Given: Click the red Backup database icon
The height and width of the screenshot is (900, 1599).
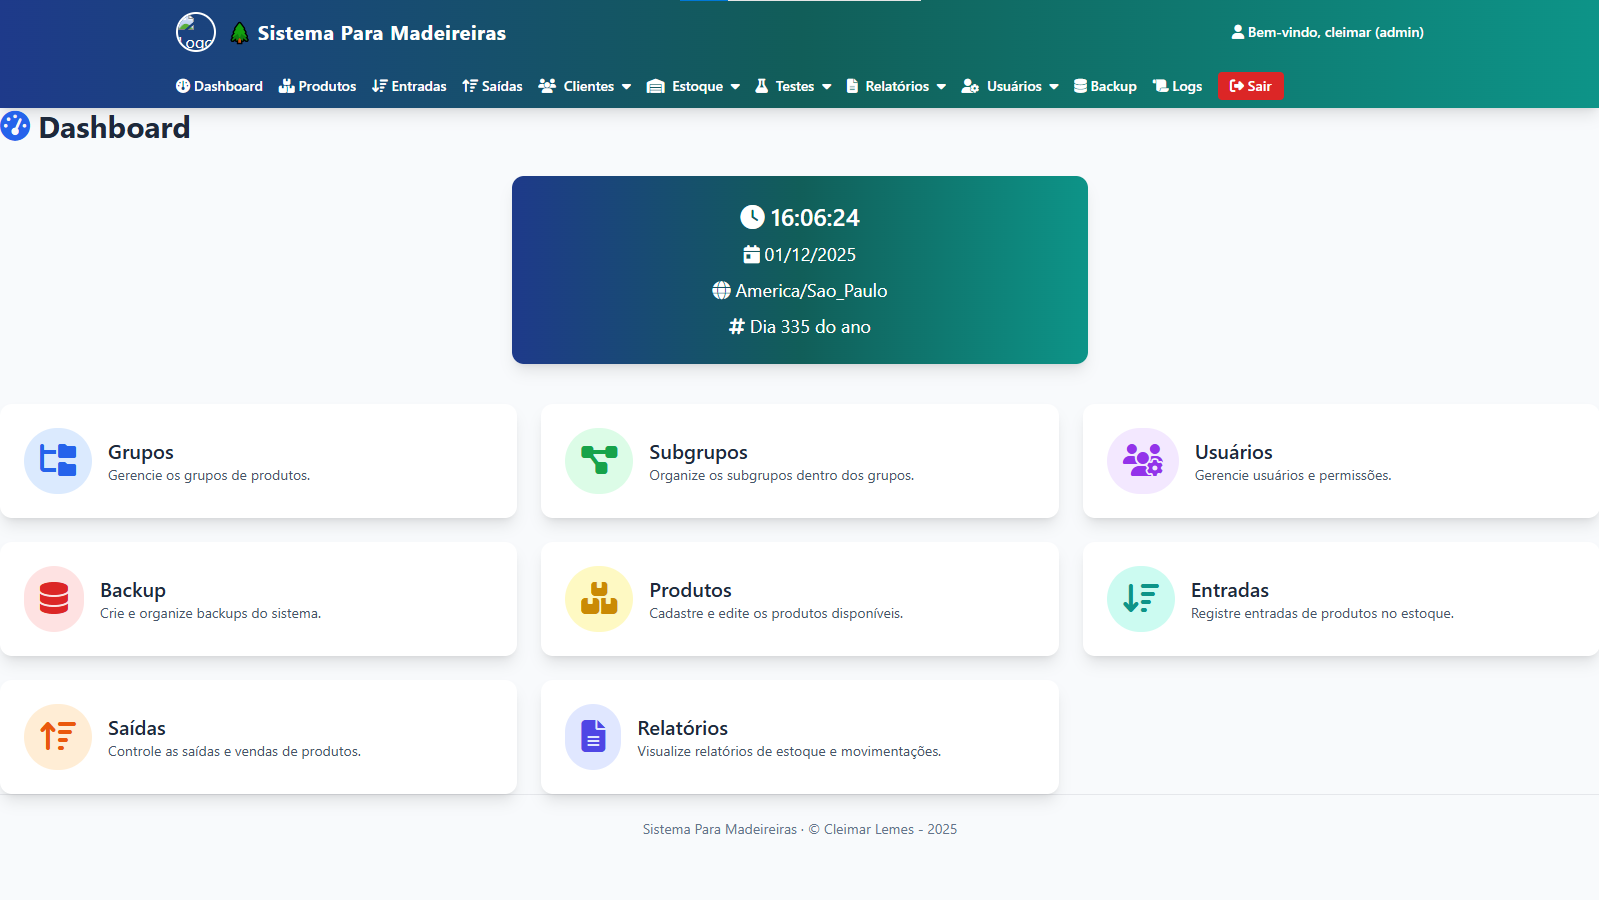Looking at the screenshot, I should pos(54,599).
